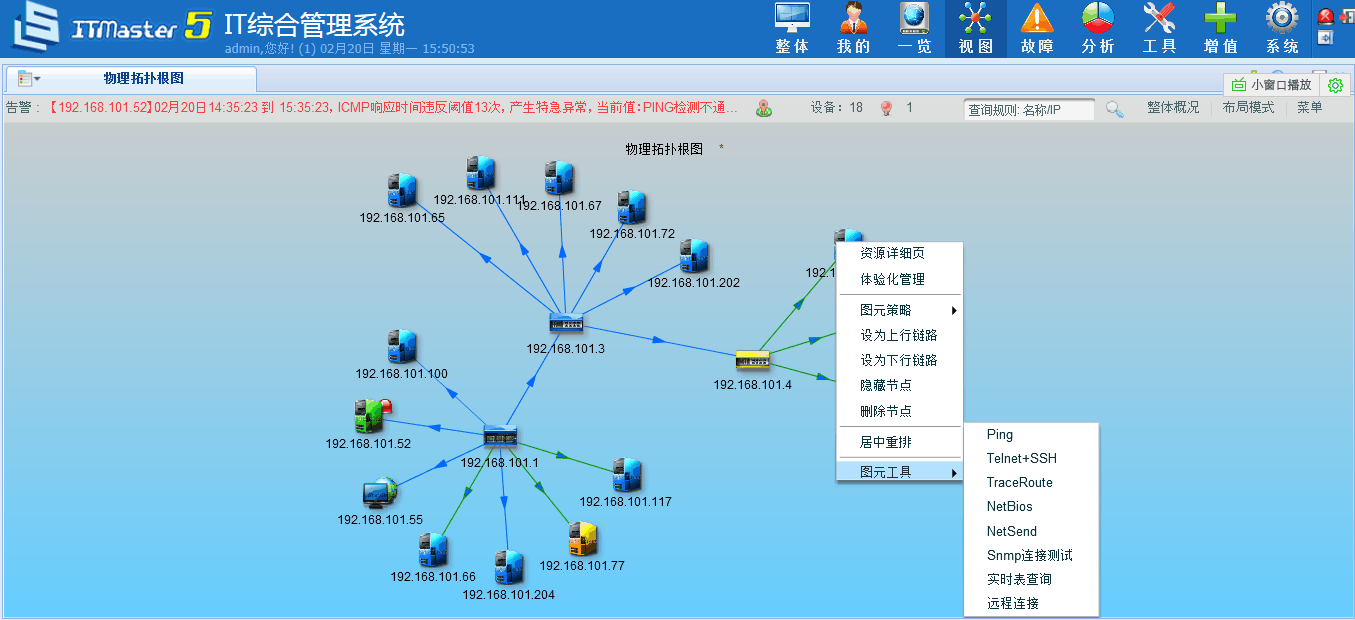Image resolution: width=1355 pixels, height=620 pixels.
Task: Select server node 192.168.101.111
Action: pyautogui.click(x=480, y=173)
